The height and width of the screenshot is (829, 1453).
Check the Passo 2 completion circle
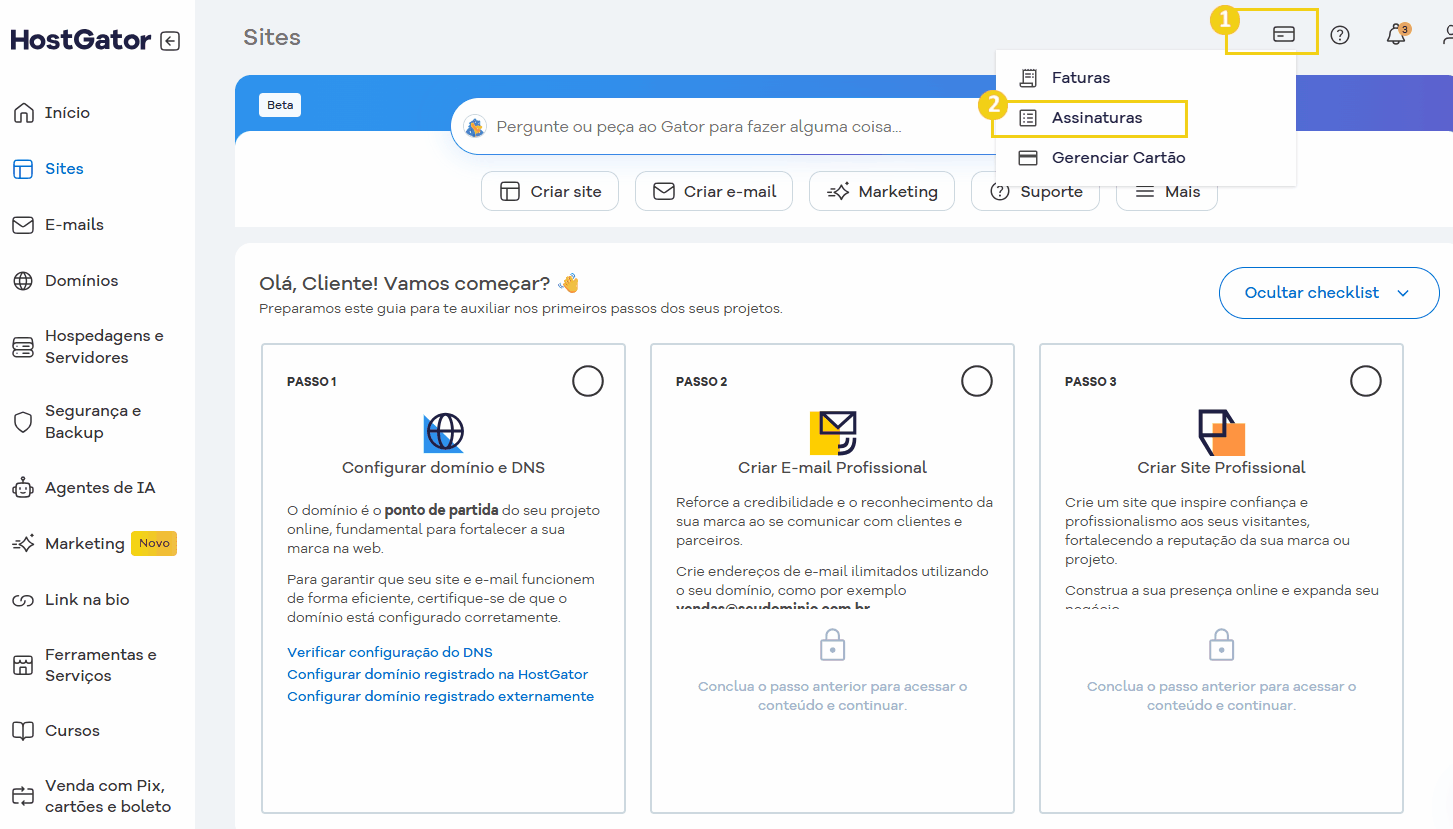[x=977, y=381]
